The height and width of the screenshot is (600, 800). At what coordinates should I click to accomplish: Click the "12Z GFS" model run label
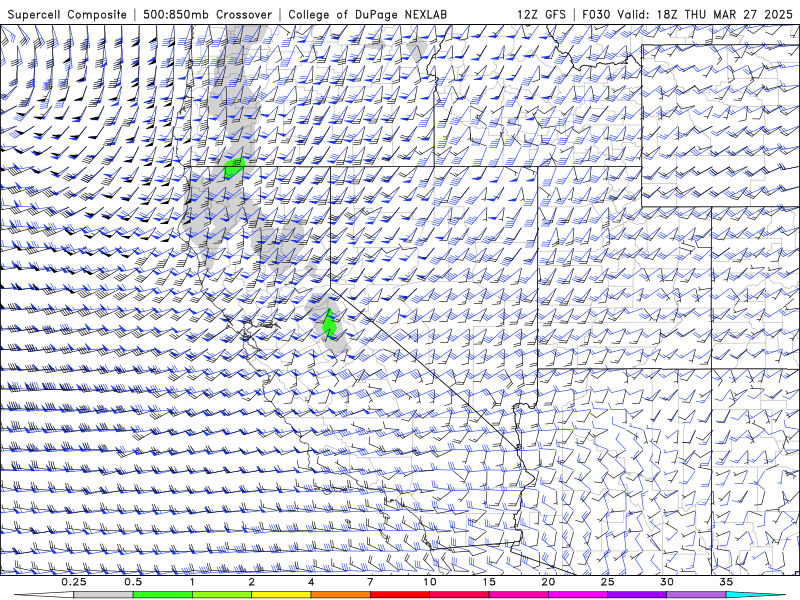click(x=541, y=15)
